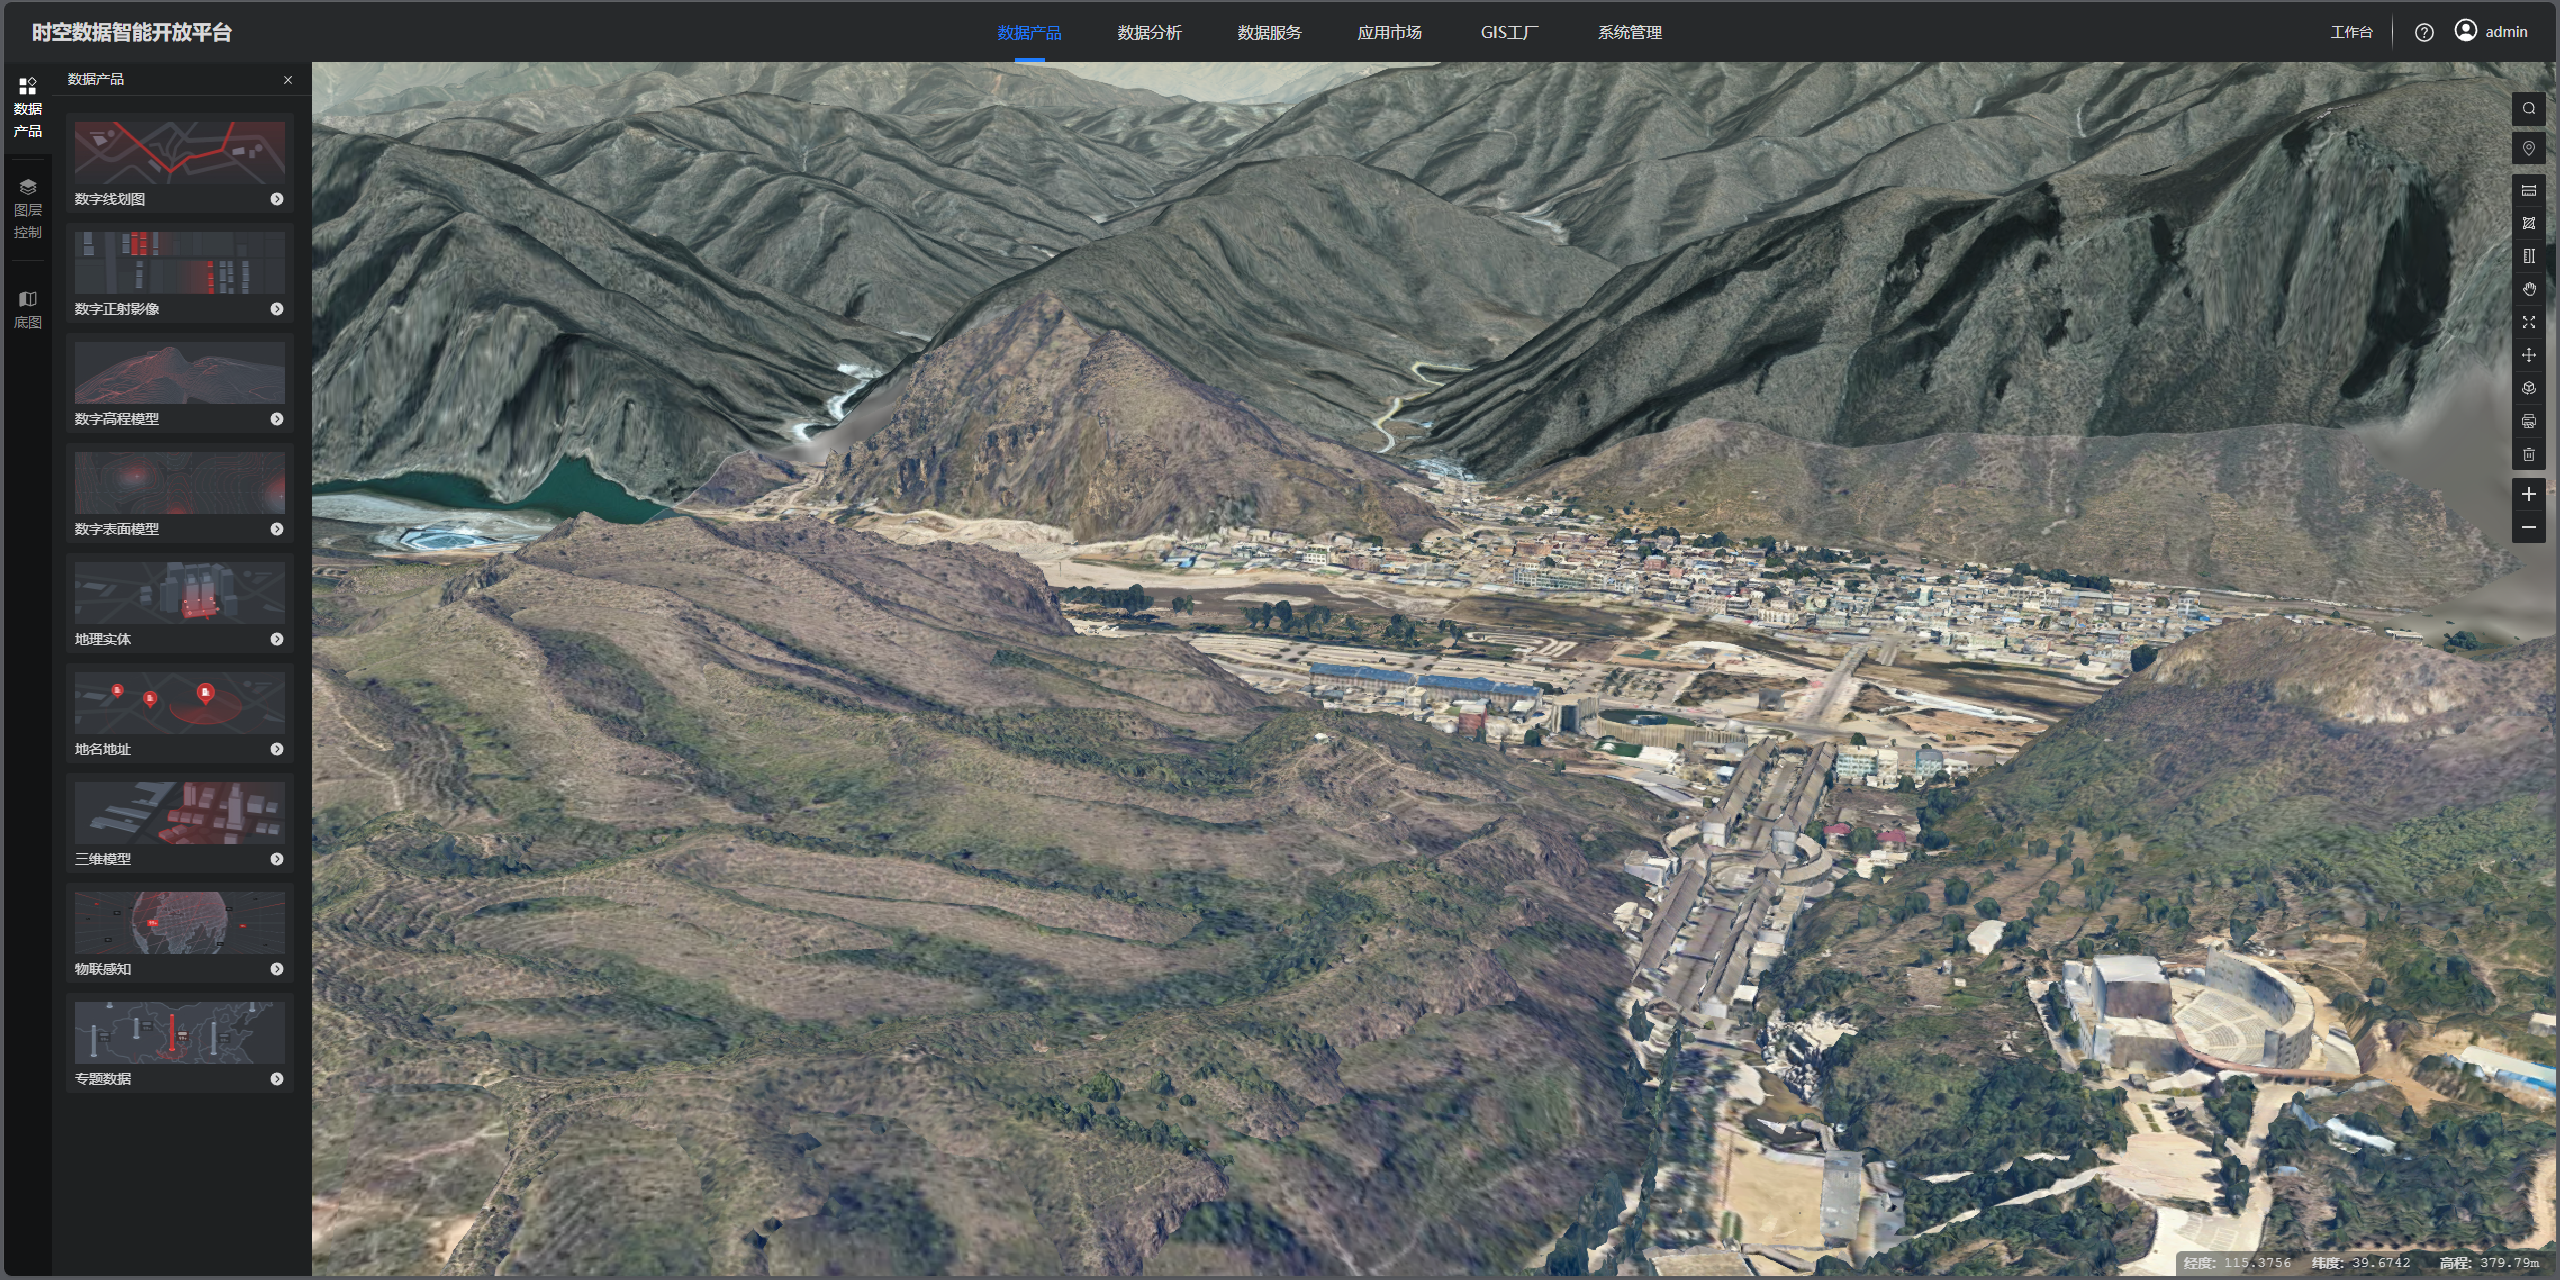Image resolution: width=2560 pixels, height=1280 pixels.
Task: Zoom out with the minus button
Action: (x=2528, y=527)
